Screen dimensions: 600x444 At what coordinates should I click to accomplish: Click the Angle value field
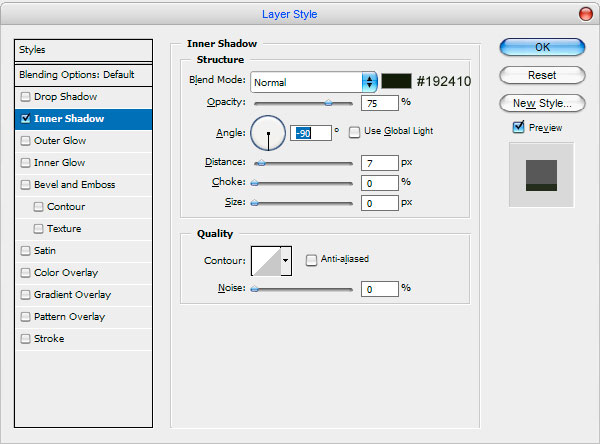point(311,133)
